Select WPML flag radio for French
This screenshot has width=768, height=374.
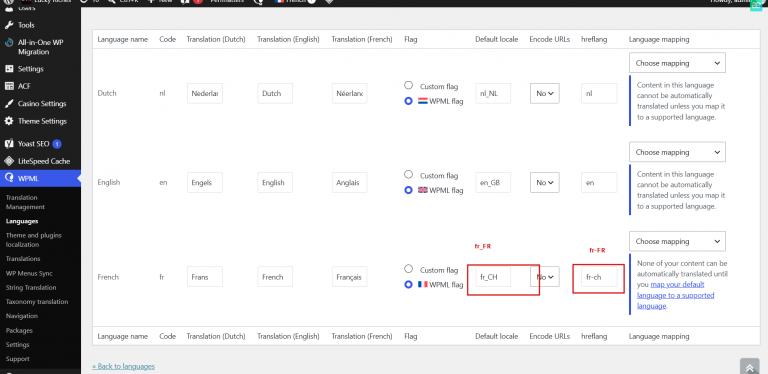(x=408, y=284)
